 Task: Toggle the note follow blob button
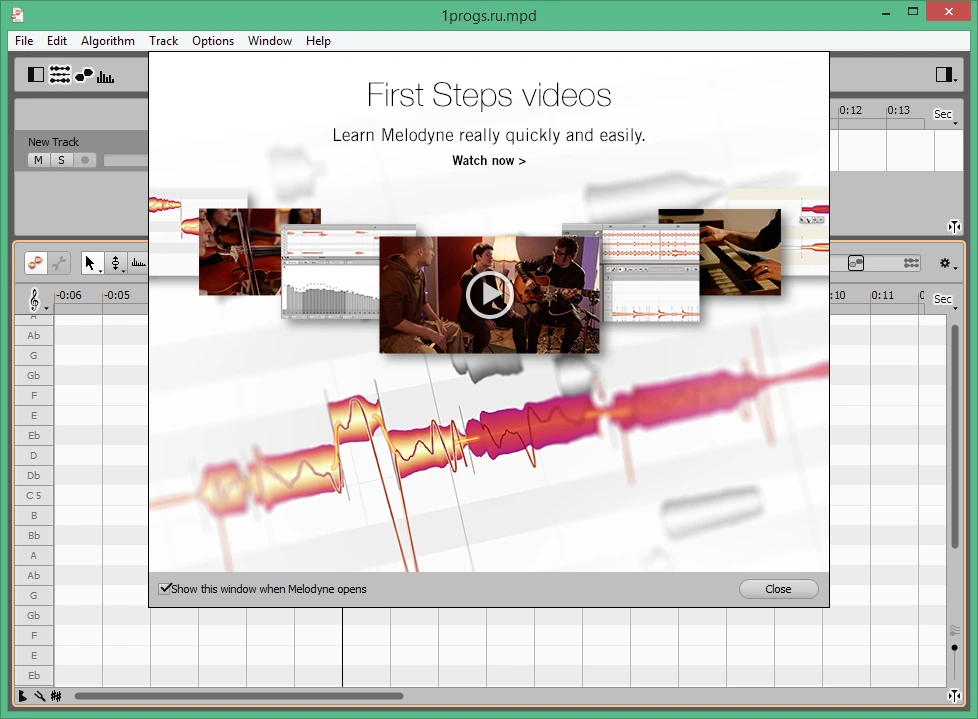pos(856,264)
